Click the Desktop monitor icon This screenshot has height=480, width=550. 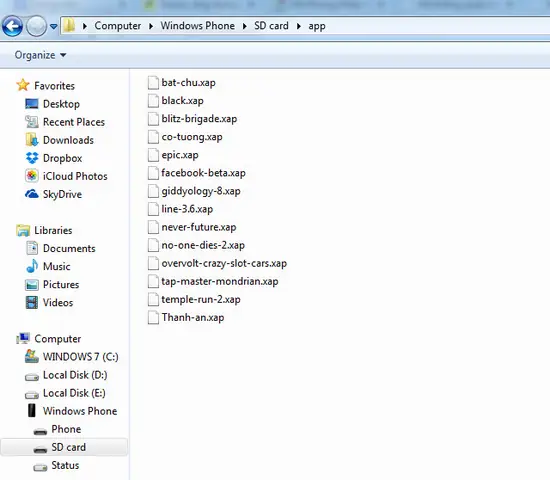32,104
